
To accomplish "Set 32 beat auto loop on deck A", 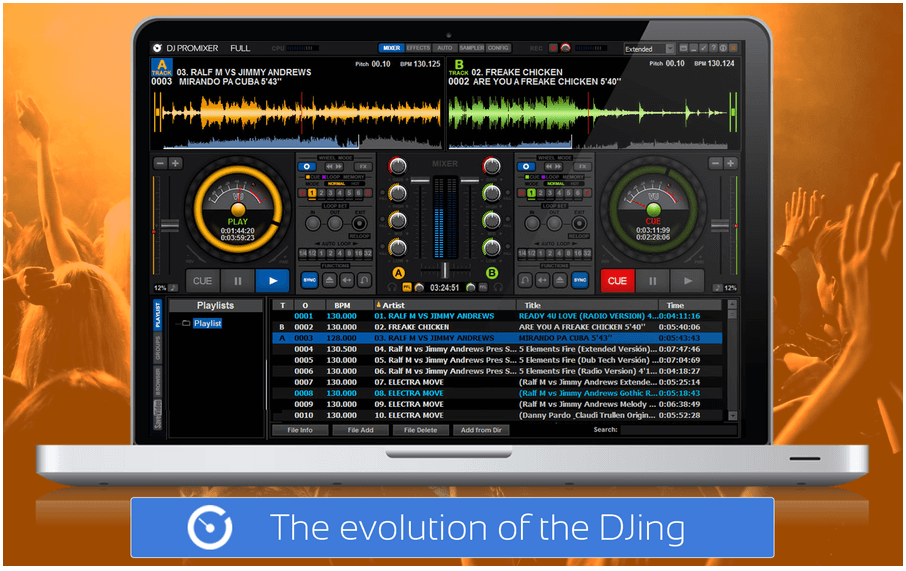I will (x=367, y=253).
